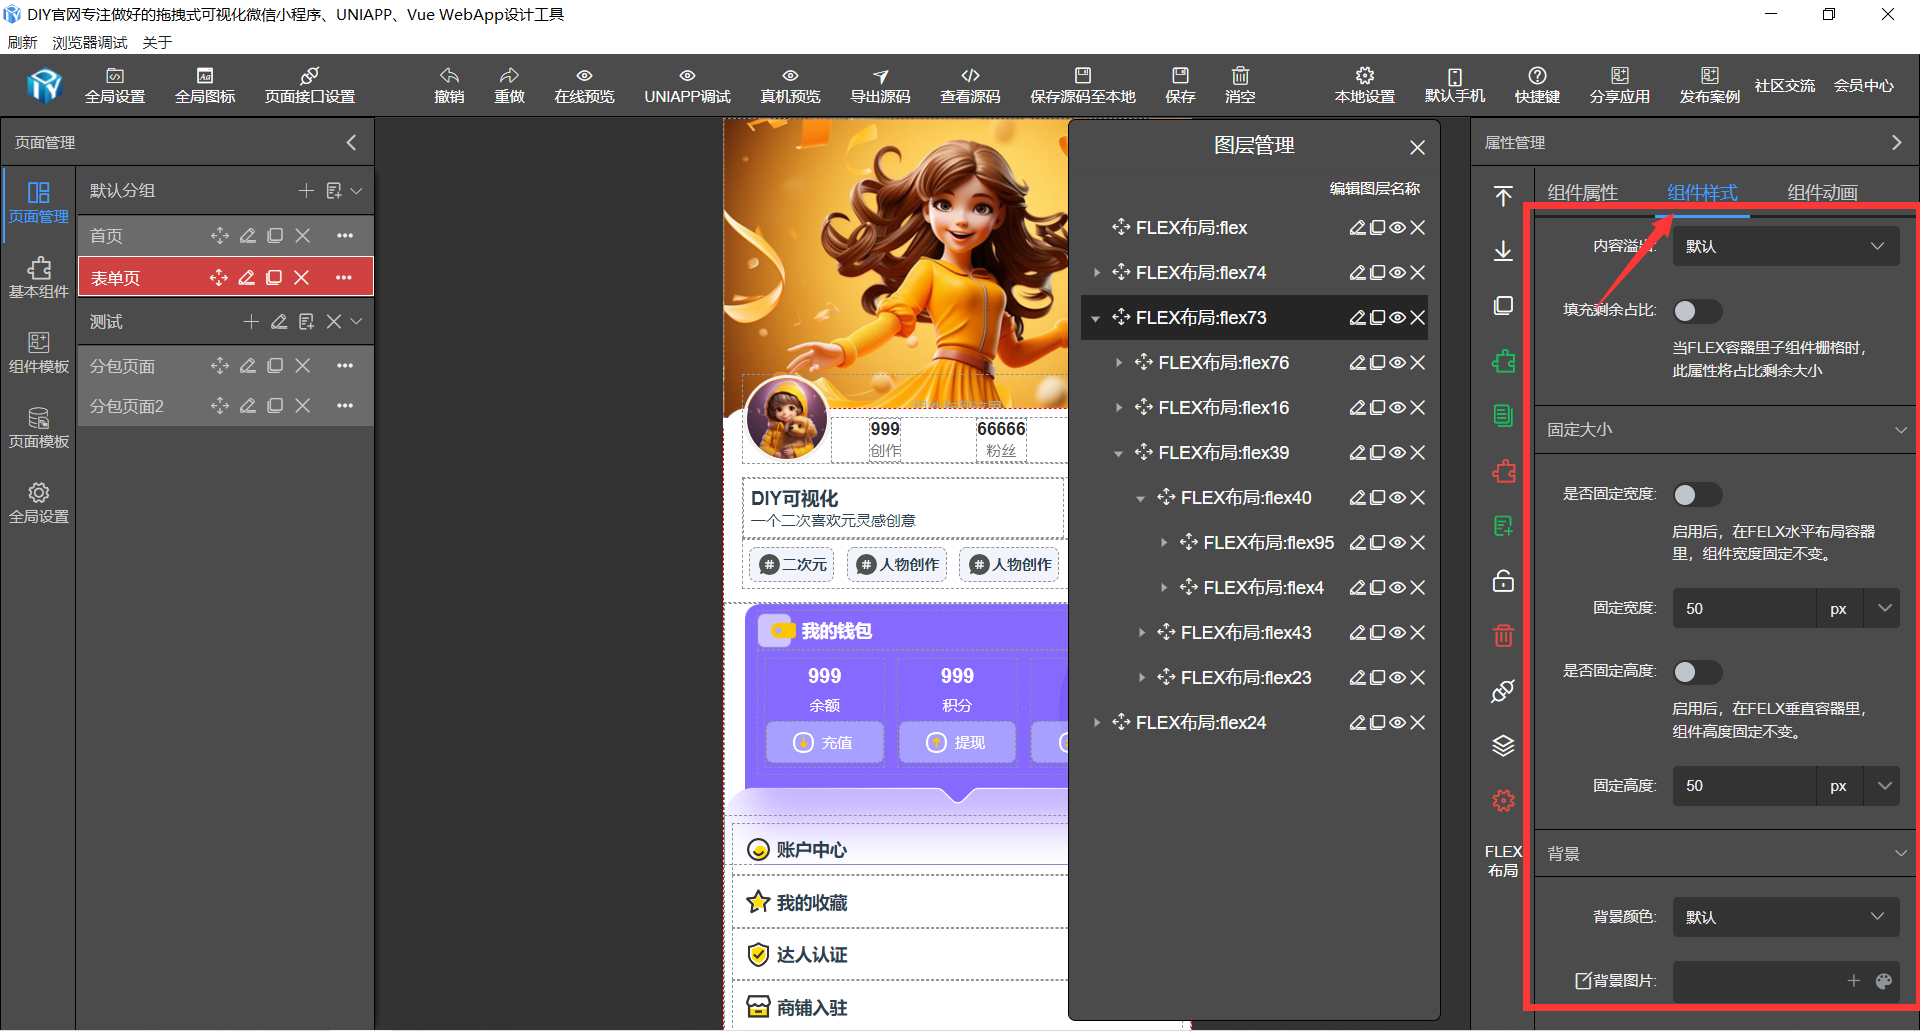The width and height of the screenshot is (1920, 1031).
Task: Open the 固定高度 unit dropdown
Action: pyautogui.click(x=1884, y=786)
